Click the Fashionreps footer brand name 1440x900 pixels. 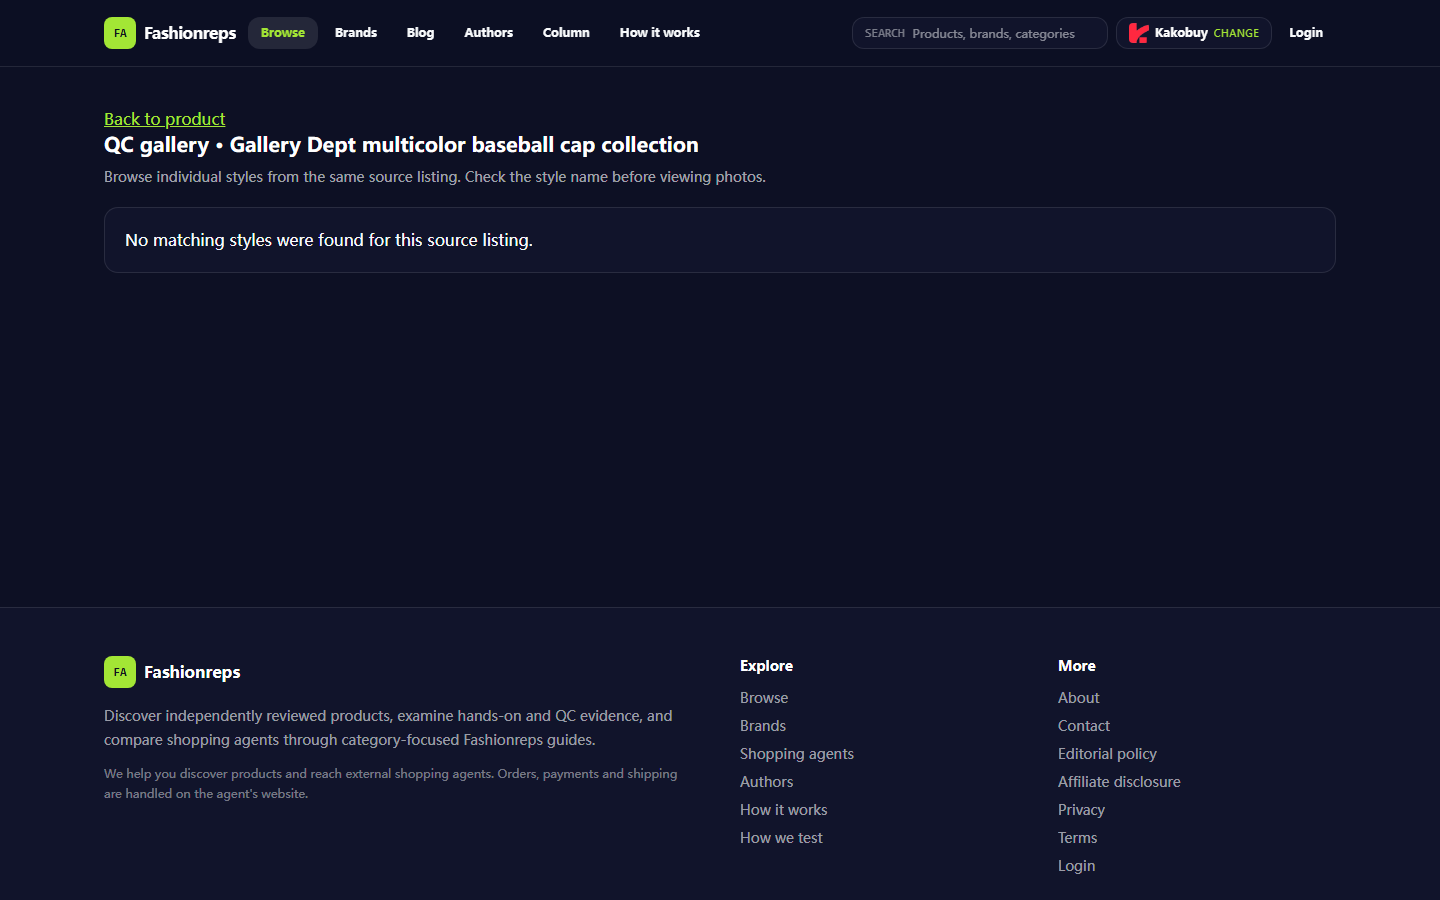192,672
